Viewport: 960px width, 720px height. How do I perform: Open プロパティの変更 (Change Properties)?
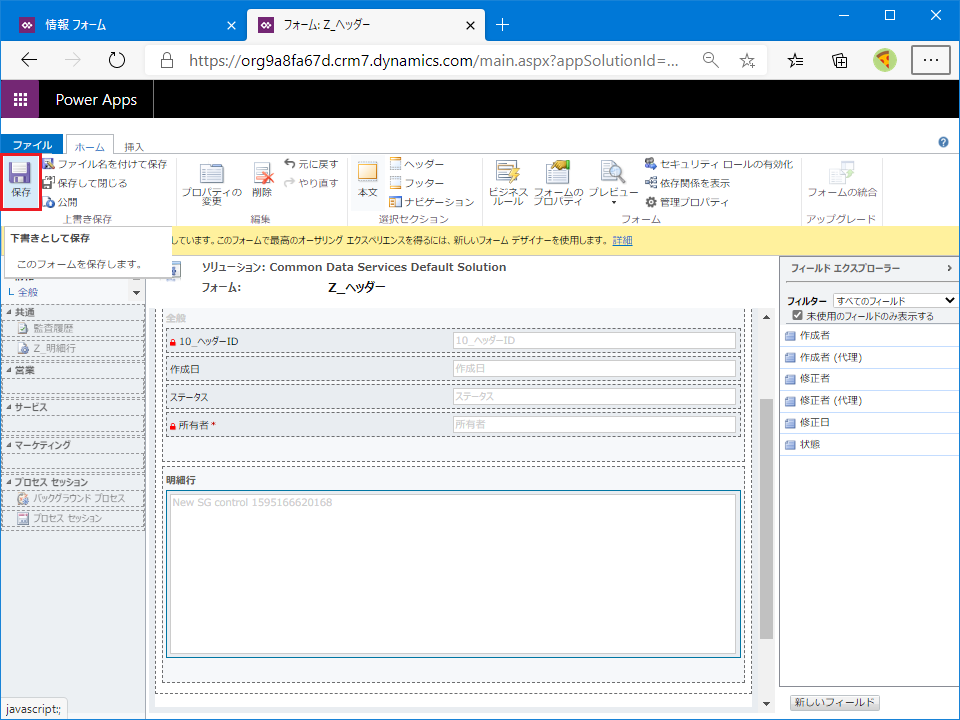[x=211, y=184]
